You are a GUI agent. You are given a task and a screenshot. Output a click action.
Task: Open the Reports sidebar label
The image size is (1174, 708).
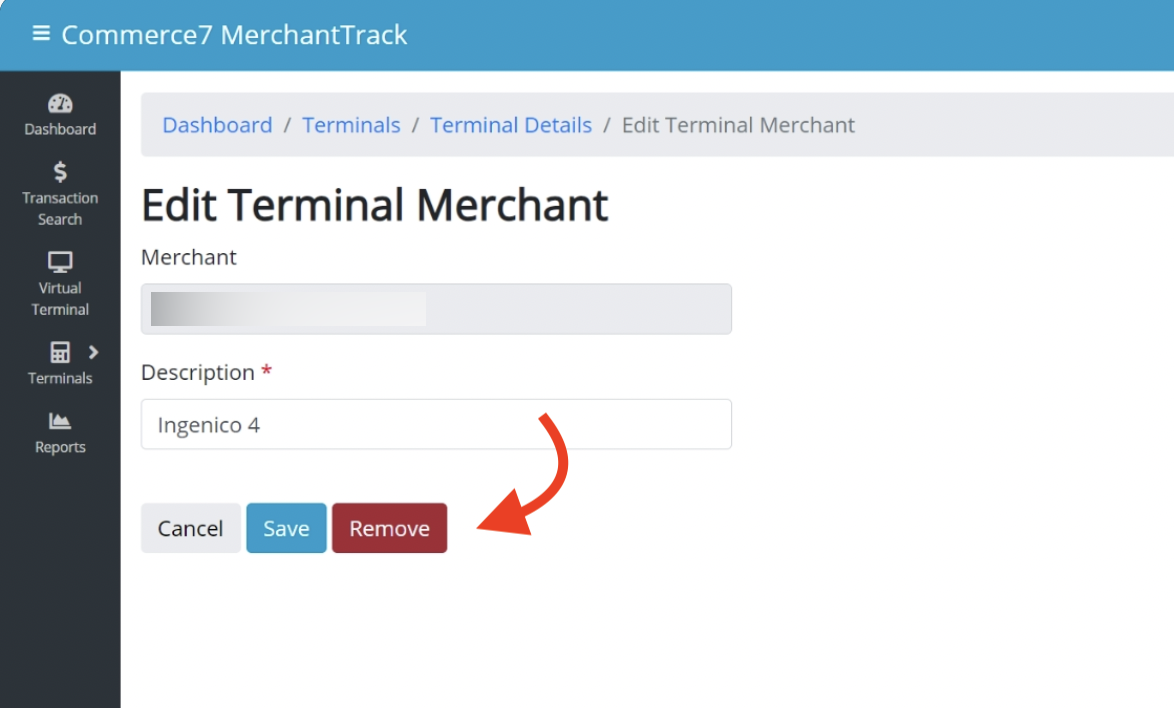click(x=60, y=447)
